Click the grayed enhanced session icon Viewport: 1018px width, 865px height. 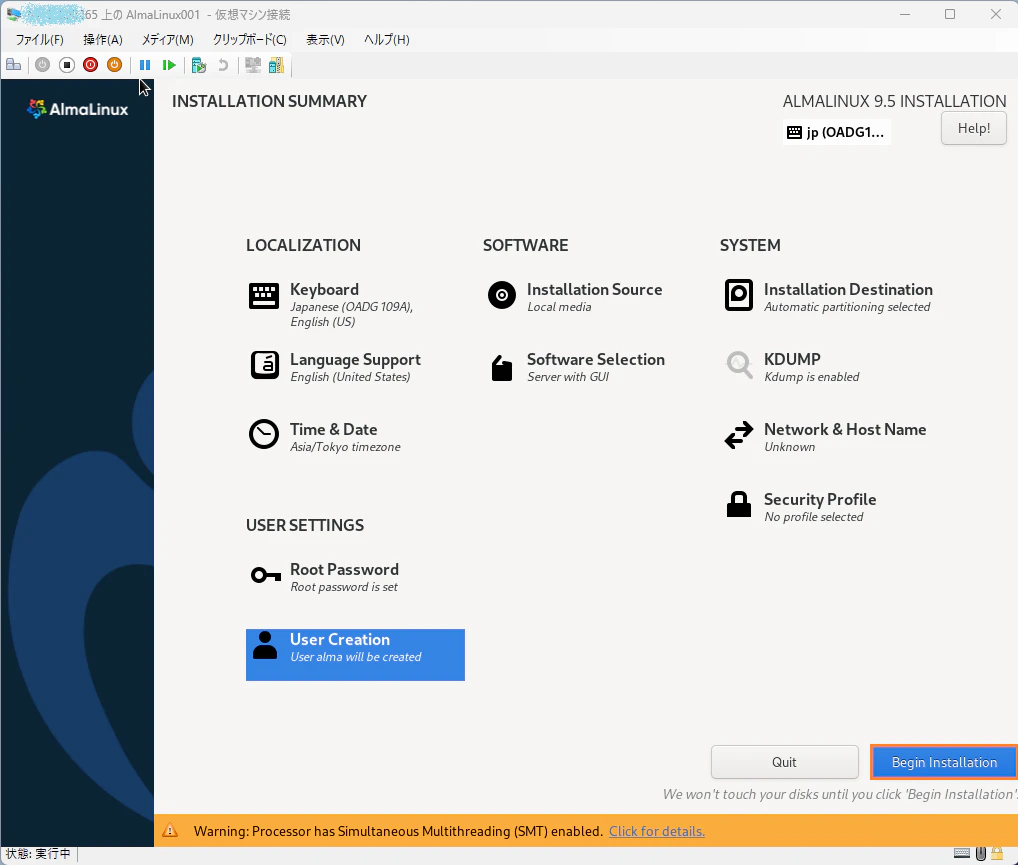click(253, 65)
